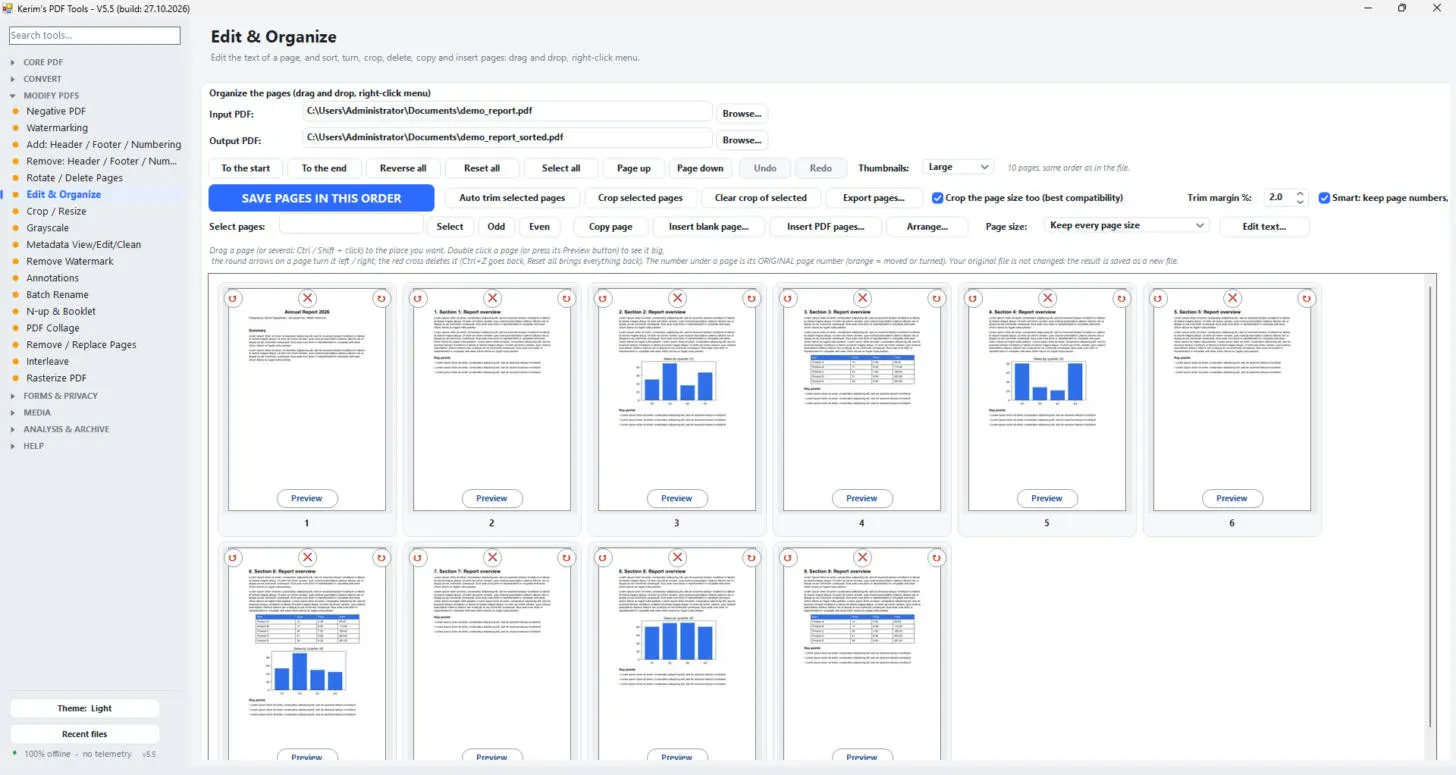Open the Thumbnails size dropdown
This screenshot has width=1456, height=775.
coord(958,167)
